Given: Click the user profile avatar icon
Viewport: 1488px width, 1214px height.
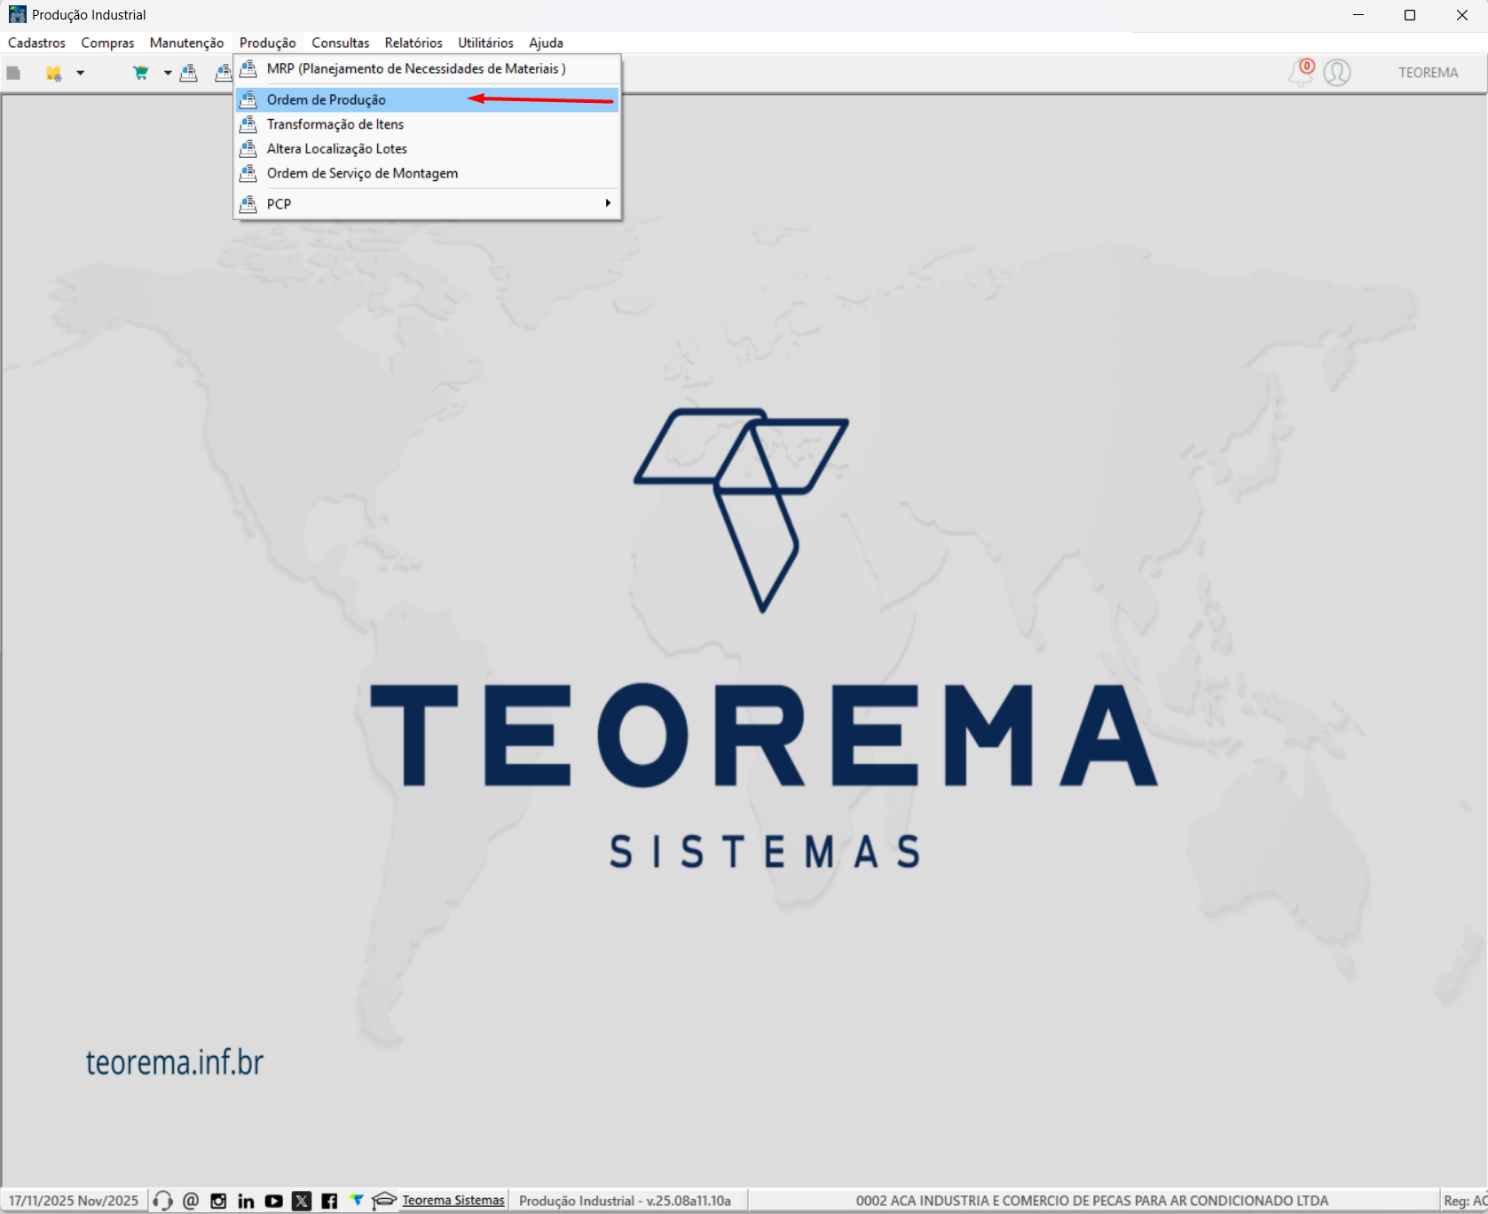Looking at the screenshot, I should point(1337,72).
